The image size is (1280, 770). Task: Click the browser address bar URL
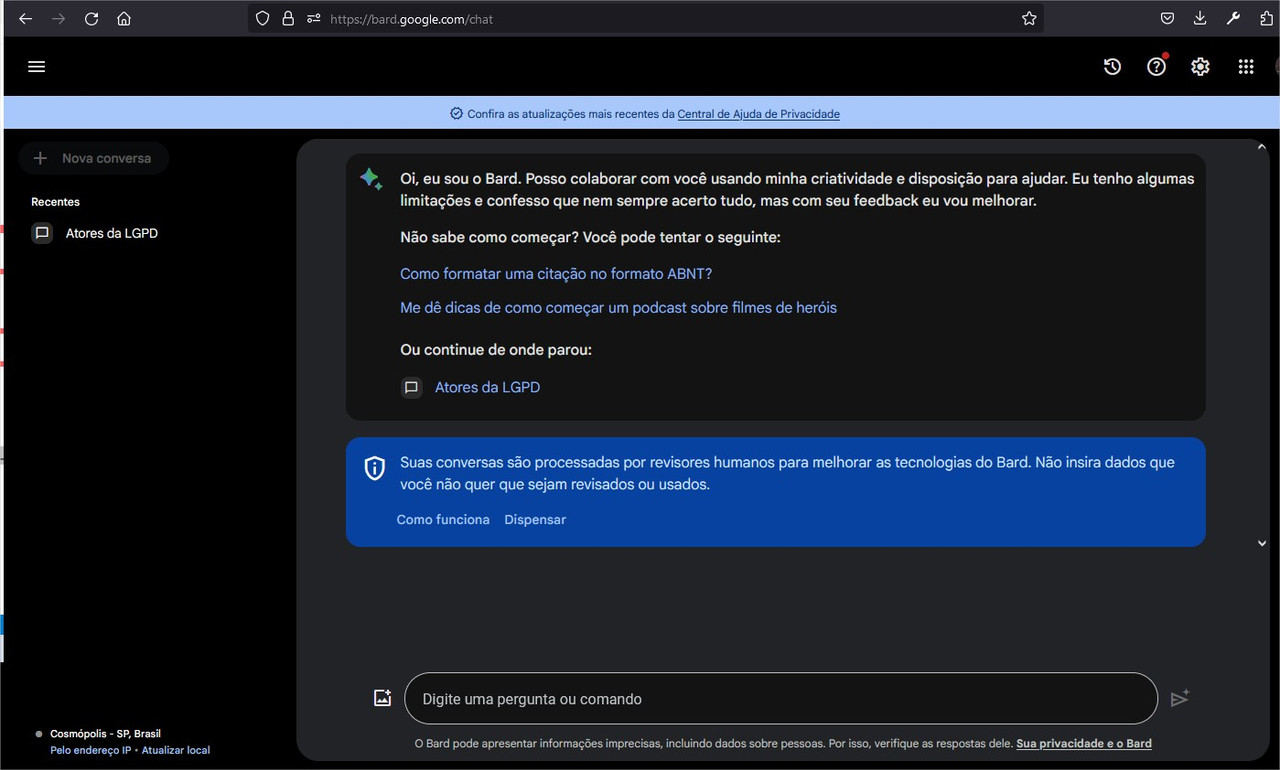coord(410,18)
